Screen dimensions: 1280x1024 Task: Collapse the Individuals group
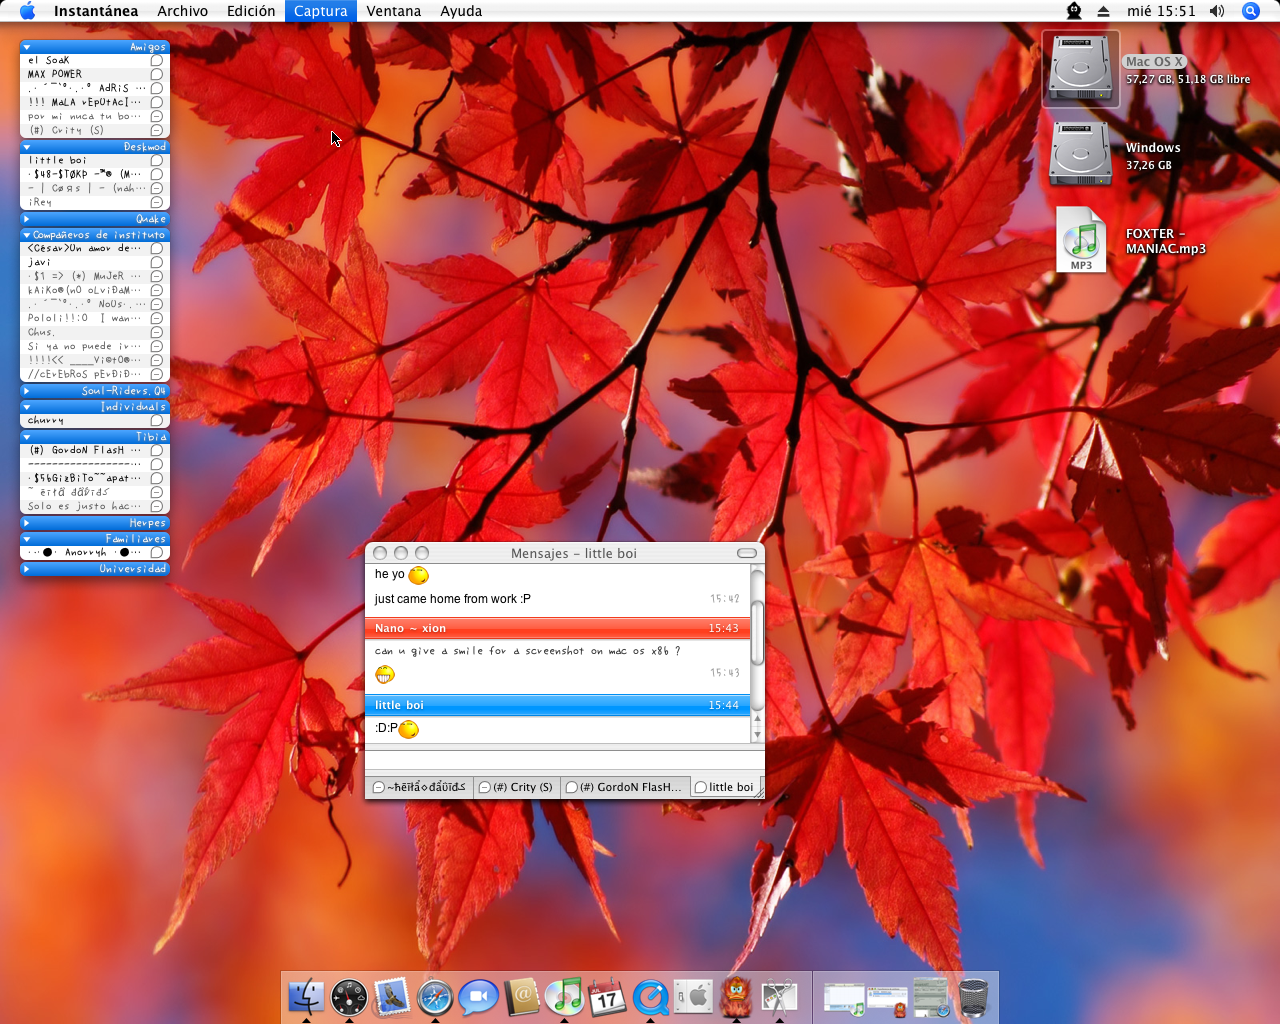27,407
